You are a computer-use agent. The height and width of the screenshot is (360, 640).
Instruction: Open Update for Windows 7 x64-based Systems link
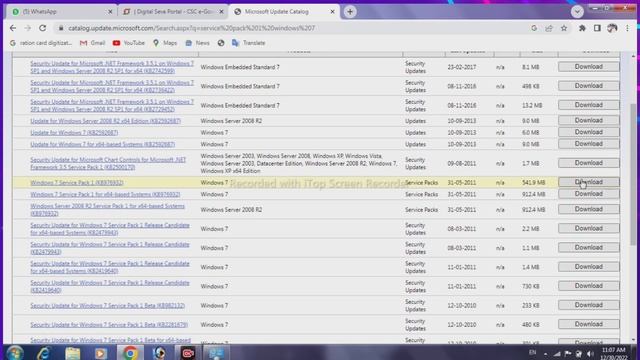(x=102, y=144)
